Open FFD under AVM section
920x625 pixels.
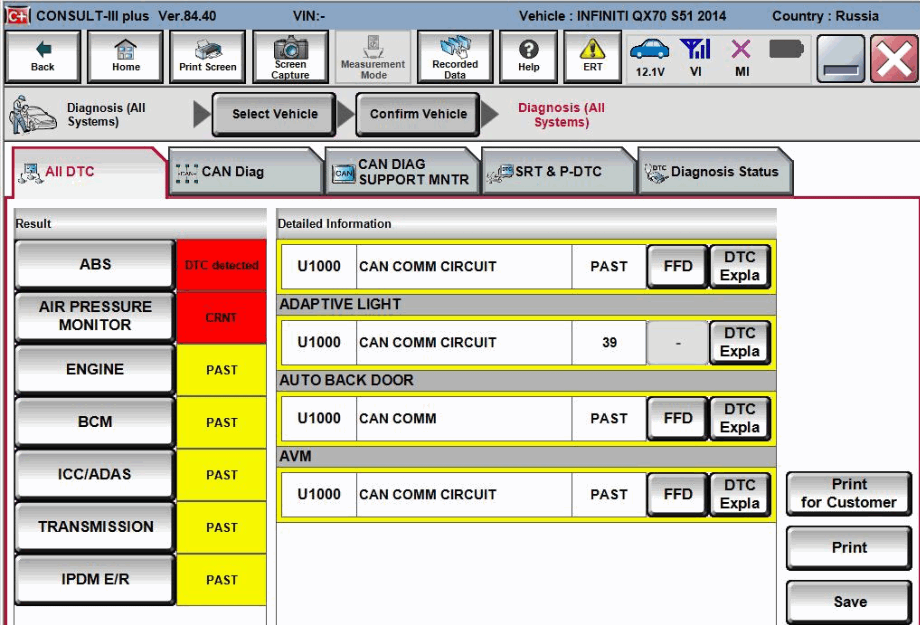click(x=678, y=495)
